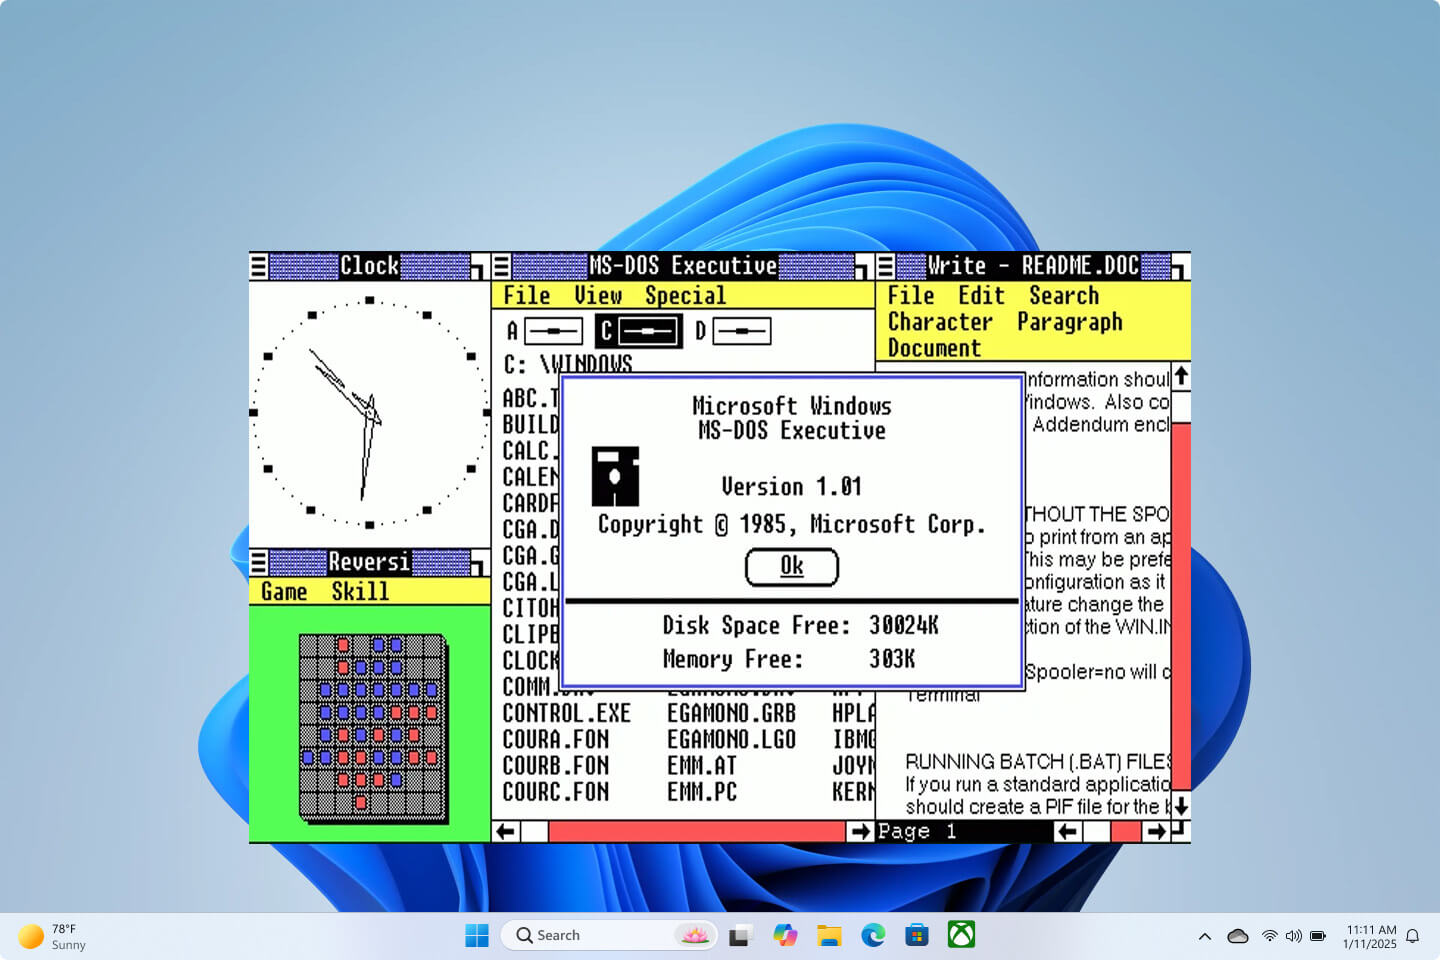Select CONTROL.EXE in the file list

pos(566,712)
